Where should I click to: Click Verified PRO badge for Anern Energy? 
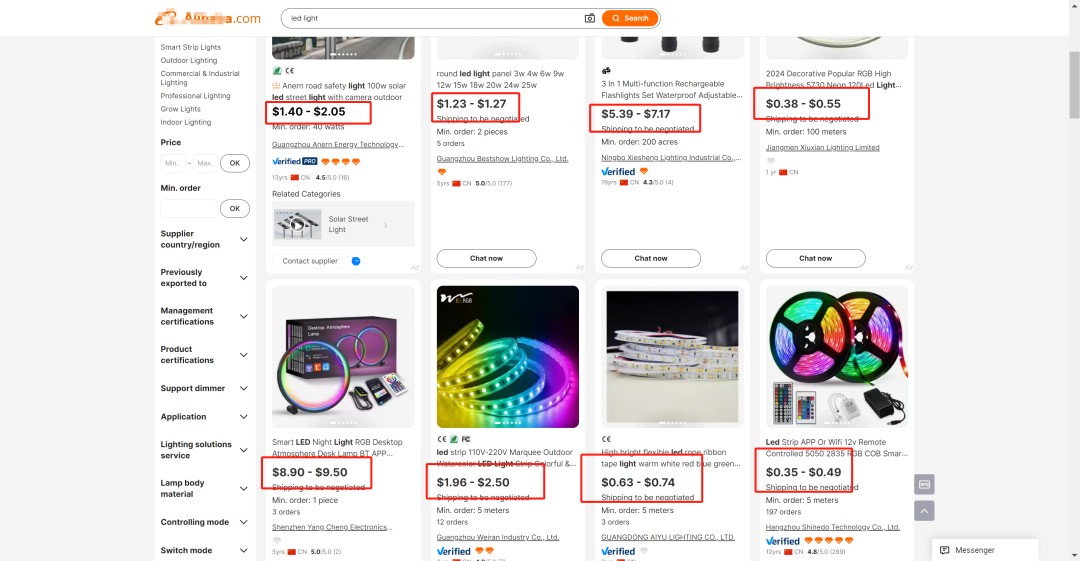294,161
